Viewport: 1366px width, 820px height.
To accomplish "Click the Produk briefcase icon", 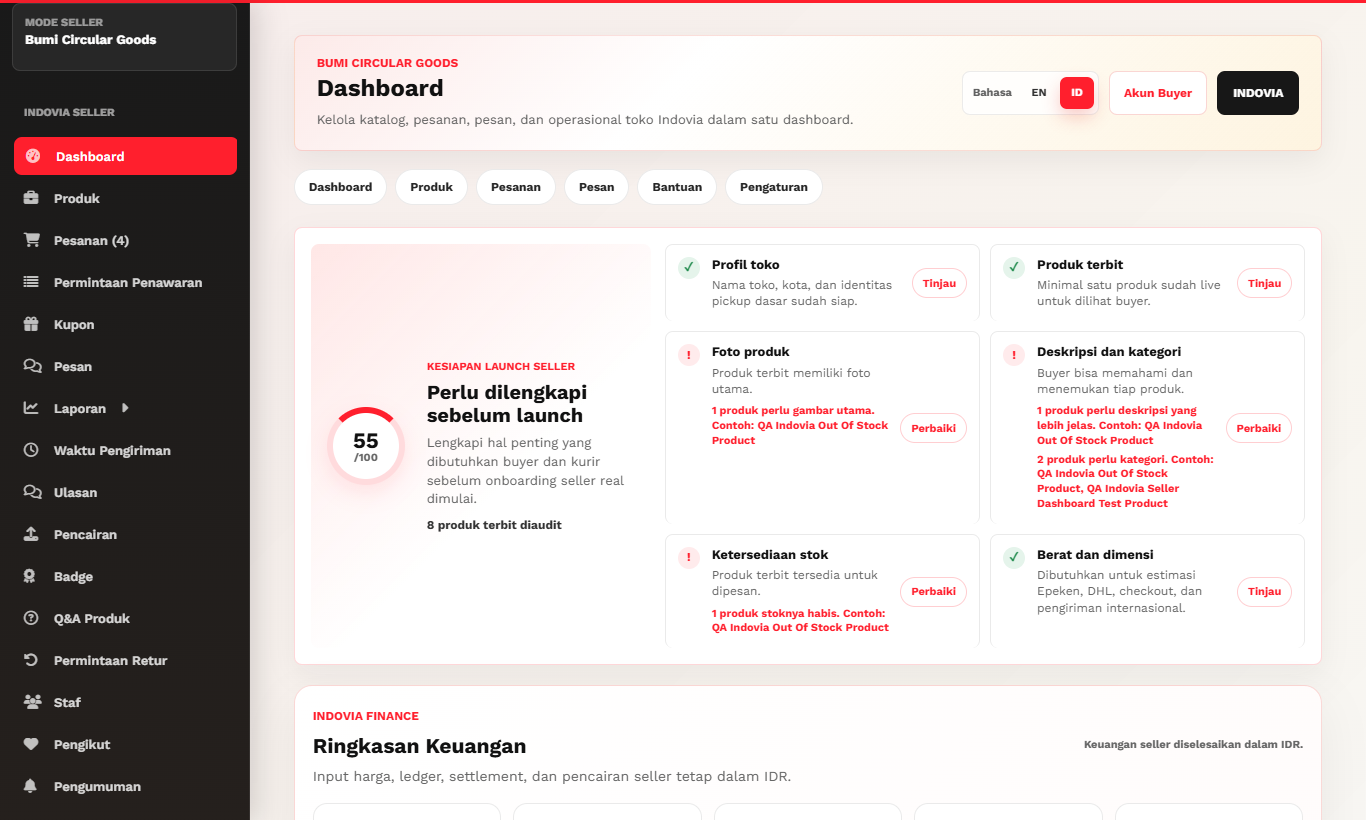I will pyautogui.click(x=32, y=198).
